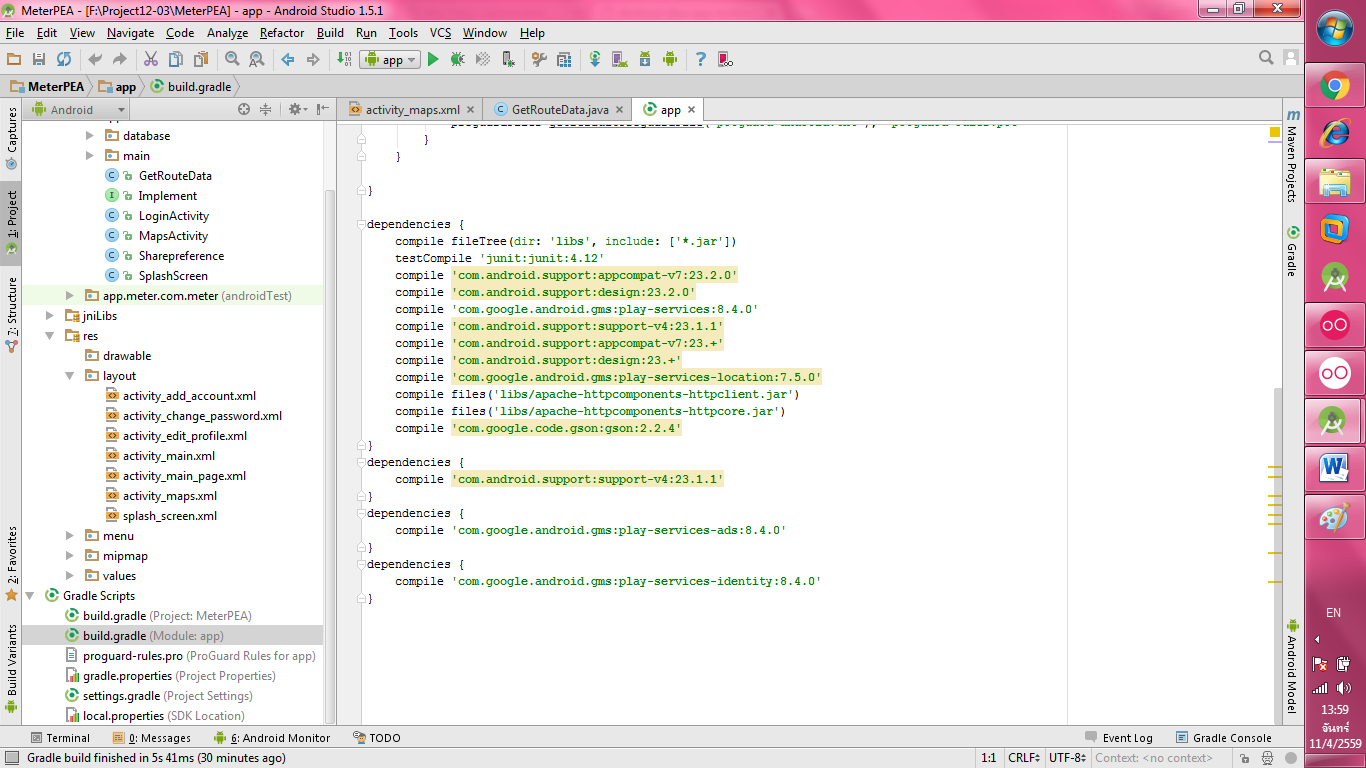This screenshot has width=1366, height=768.
Task: Close the app editor tab
Action: tap(692, 110)
